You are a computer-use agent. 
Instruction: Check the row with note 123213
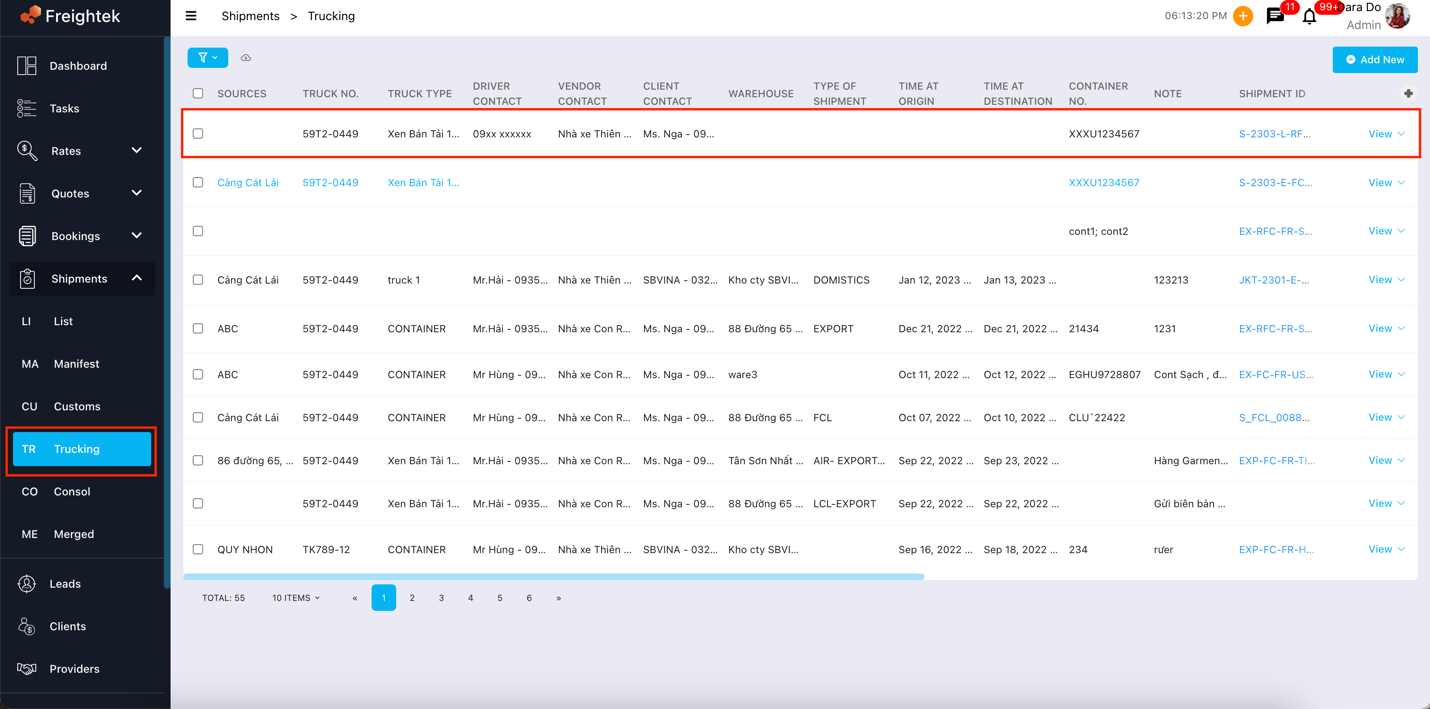tap(198, 280)
